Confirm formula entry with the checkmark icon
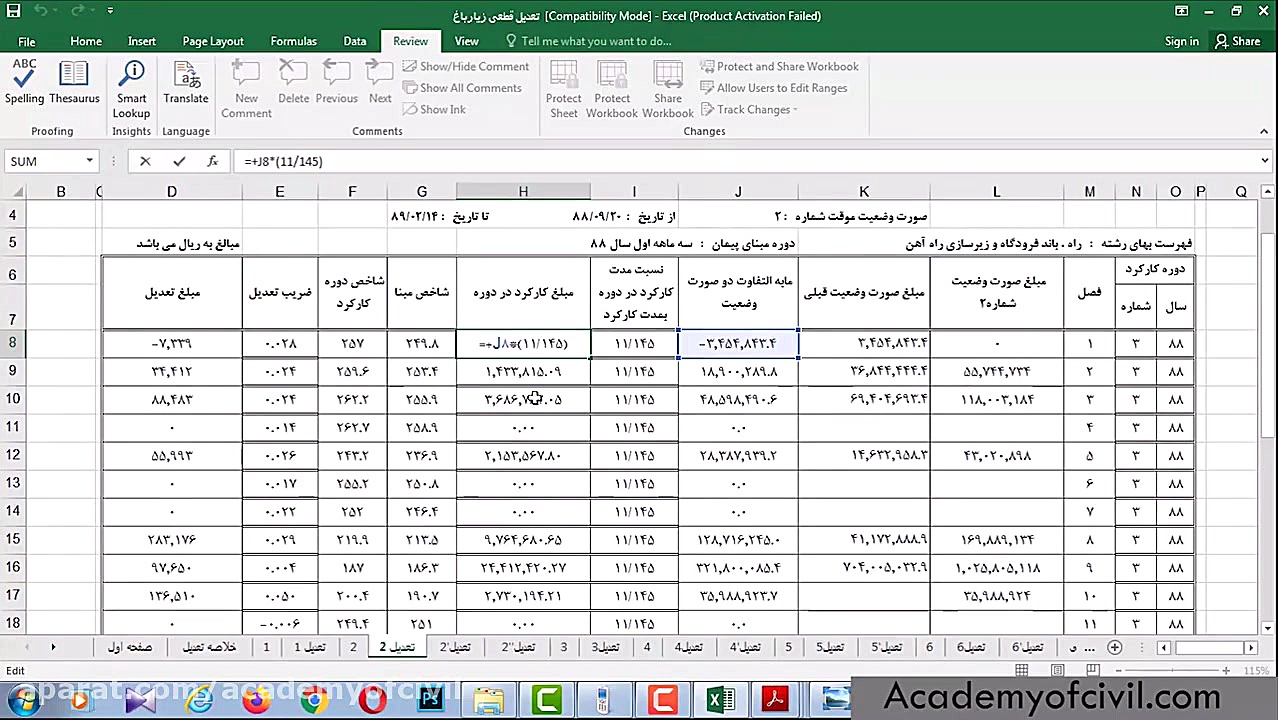This screenshot has height=720, width=1278. 178,161
